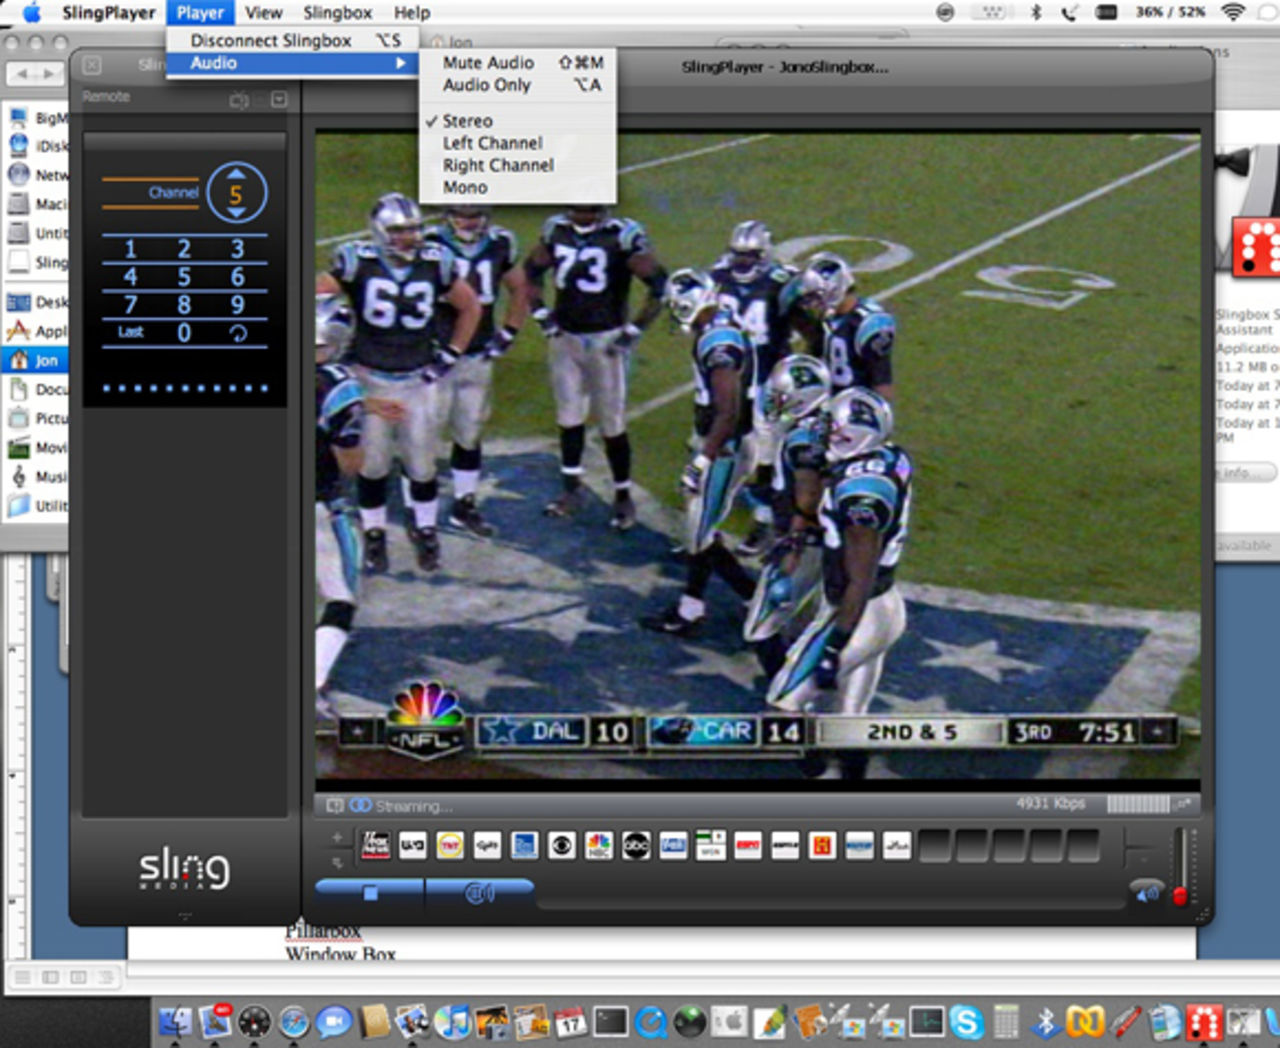Viewport: 1280px width, 1048px height.
Task: Click the TV icon in the Remote titlebar
Action: tap(240, 99)
